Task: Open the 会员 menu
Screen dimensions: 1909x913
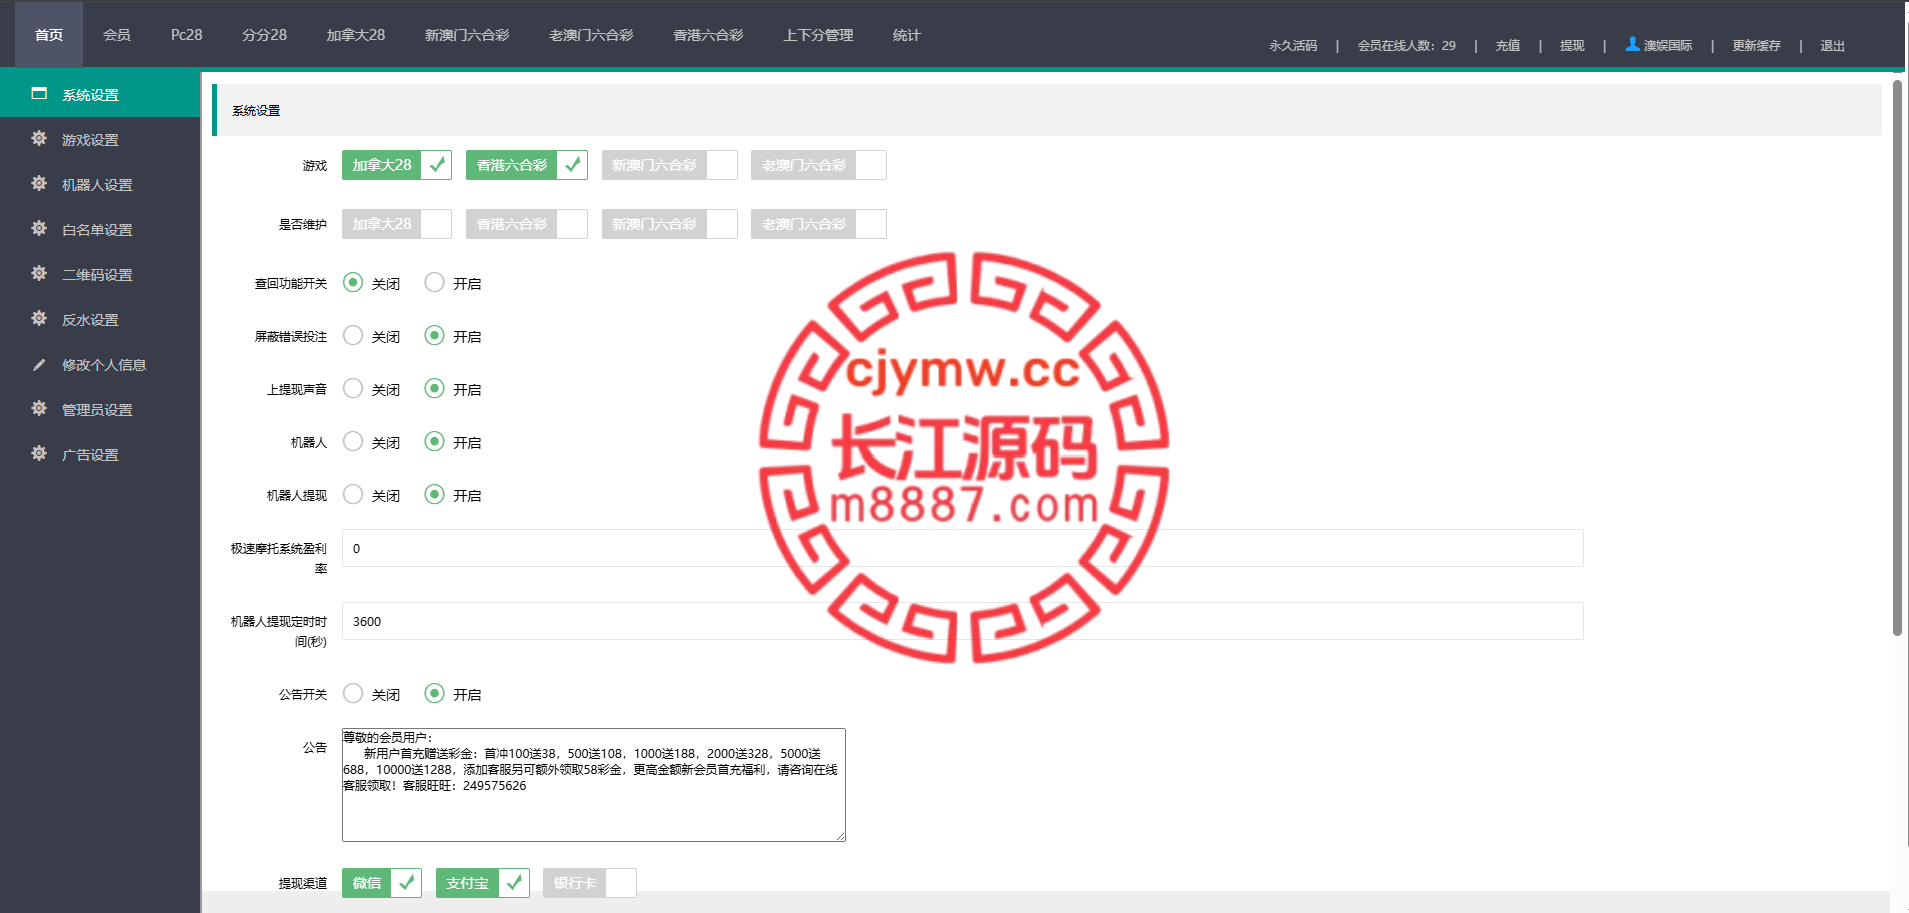Action: pyautogui.click(x=117, y=35)
